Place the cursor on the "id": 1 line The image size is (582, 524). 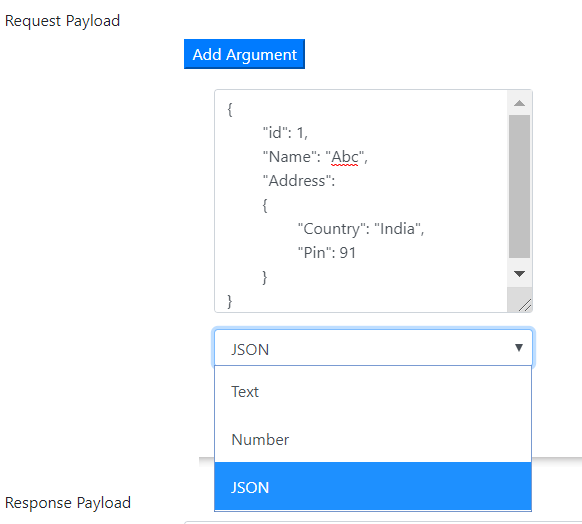[285, 133]
